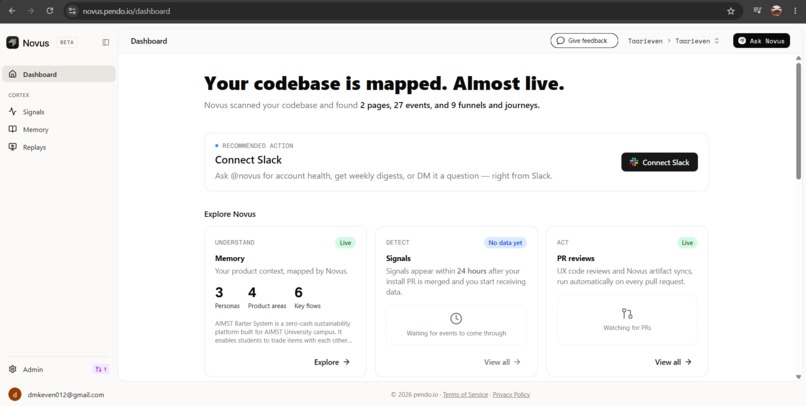This screenshot has width=806, height=406.
Task: Click the RECOMMENDED ACTION label
Action: [258, 146]
